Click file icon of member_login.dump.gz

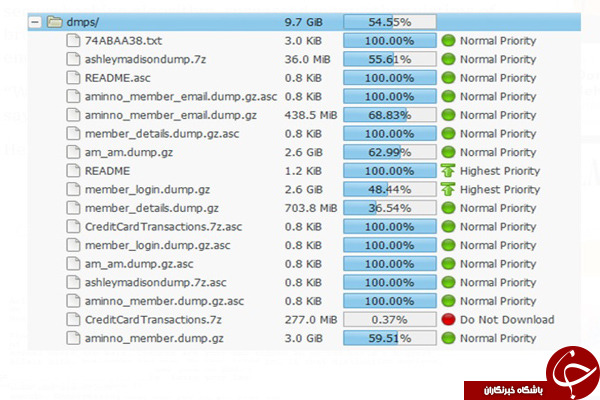coord(73,189)
